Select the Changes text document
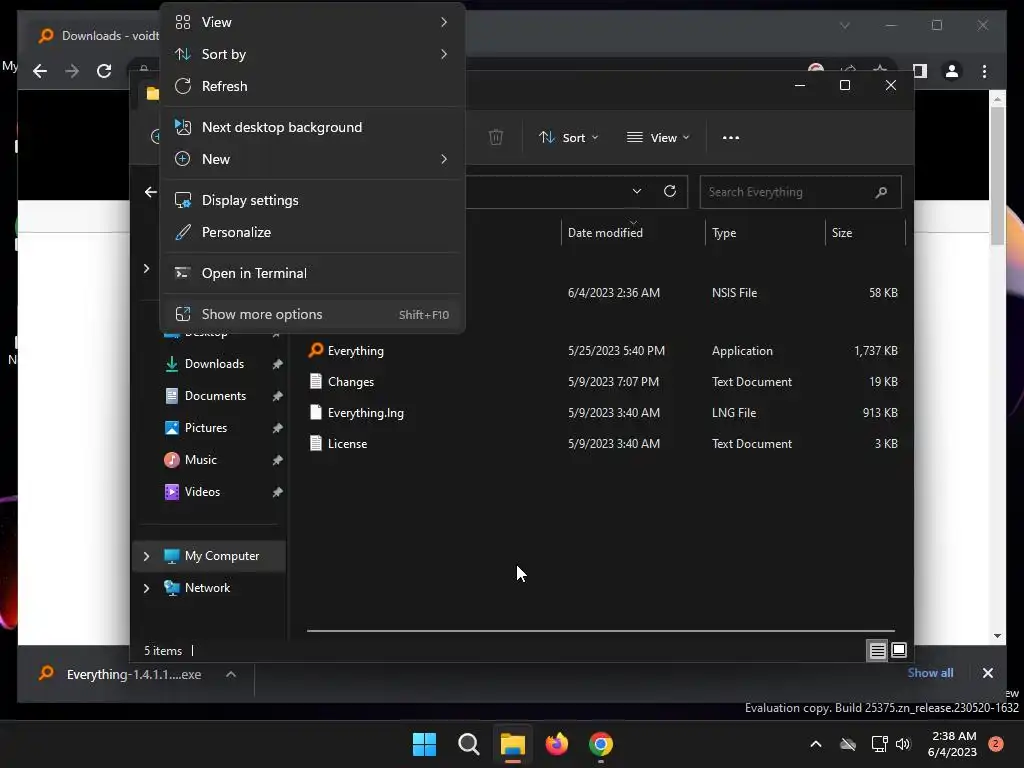Screen dimensions: 1024x768 (602, 382)
